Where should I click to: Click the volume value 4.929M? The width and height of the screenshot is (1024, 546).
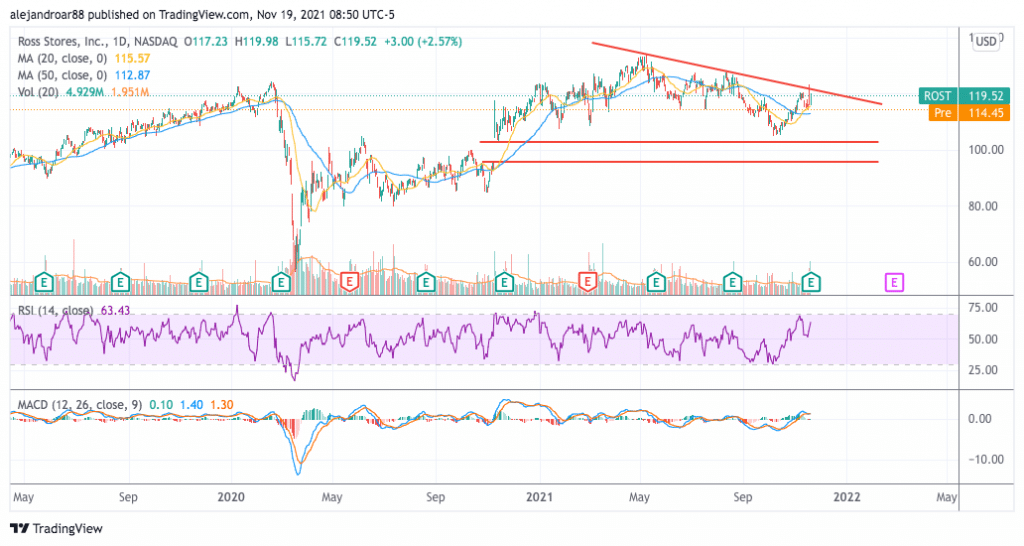(85, 92)
